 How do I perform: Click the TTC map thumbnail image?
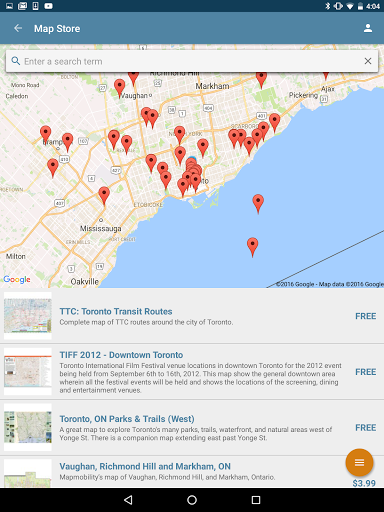[28, 316]
